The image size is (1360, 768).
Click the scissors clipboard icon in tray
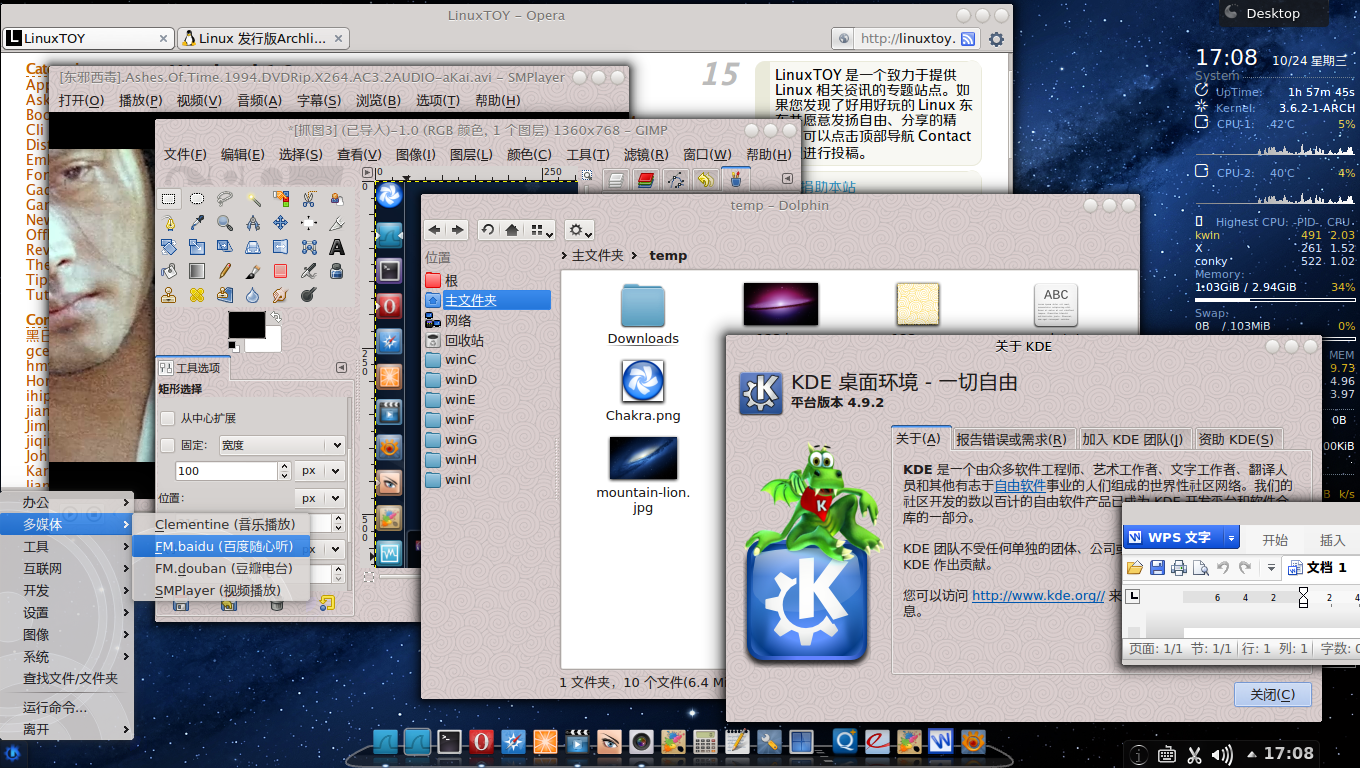pyautogui.click(x=1194, y=754)
